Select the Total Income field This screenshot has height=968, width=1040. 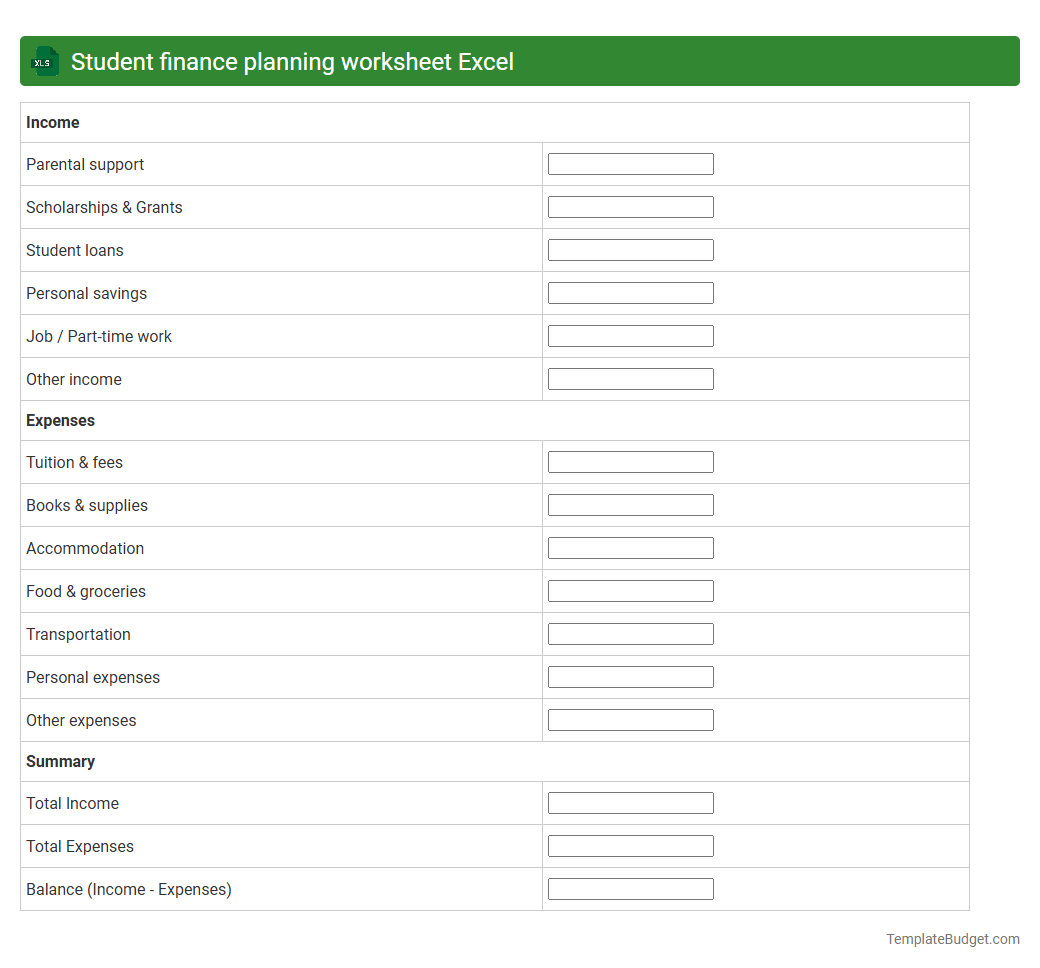630,802
